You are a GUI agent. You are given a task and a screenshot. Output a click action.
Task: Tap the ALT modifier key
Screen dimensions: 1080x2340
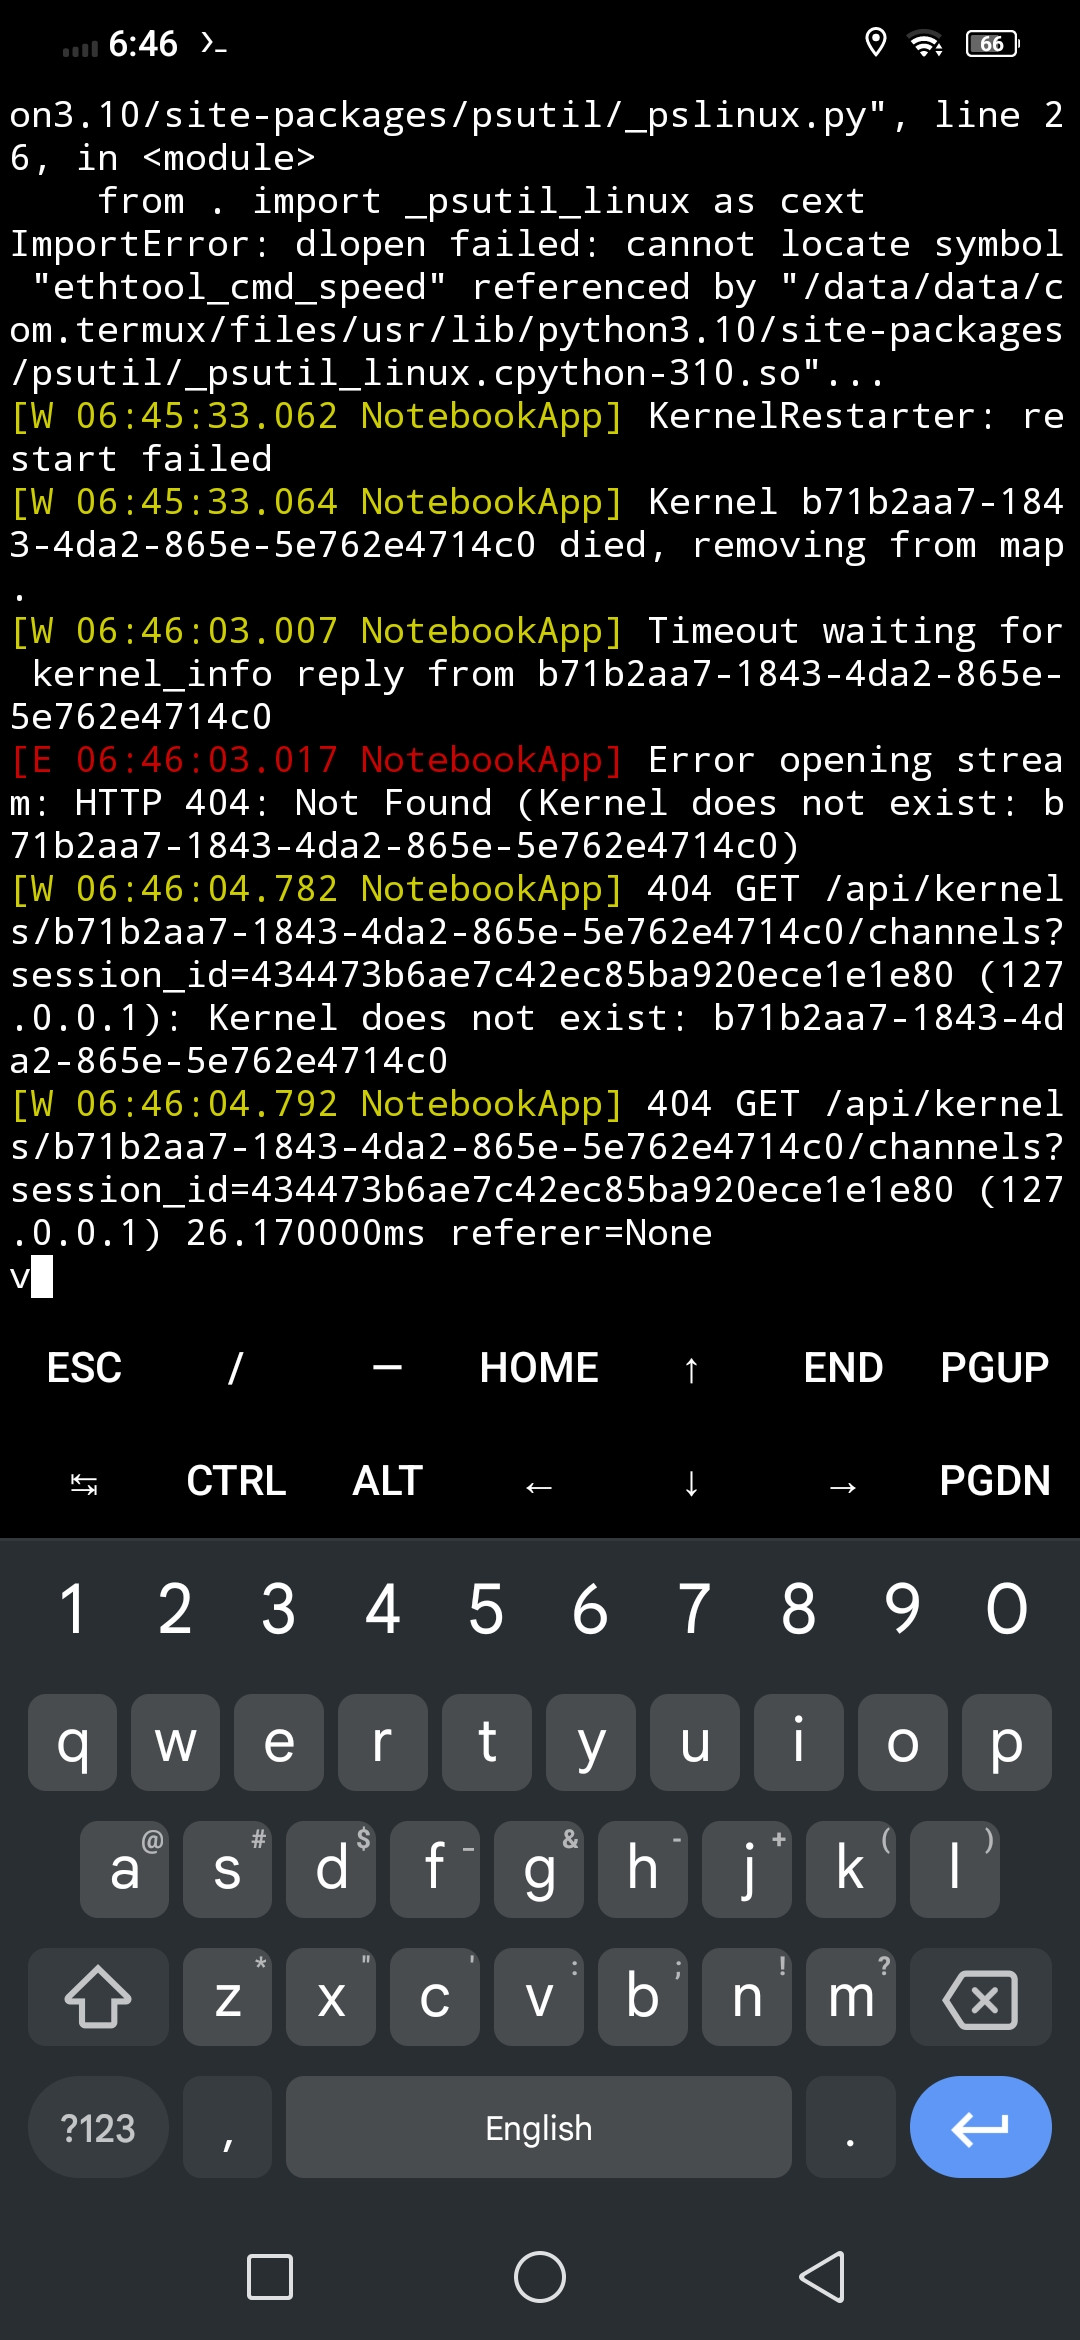388,1481
